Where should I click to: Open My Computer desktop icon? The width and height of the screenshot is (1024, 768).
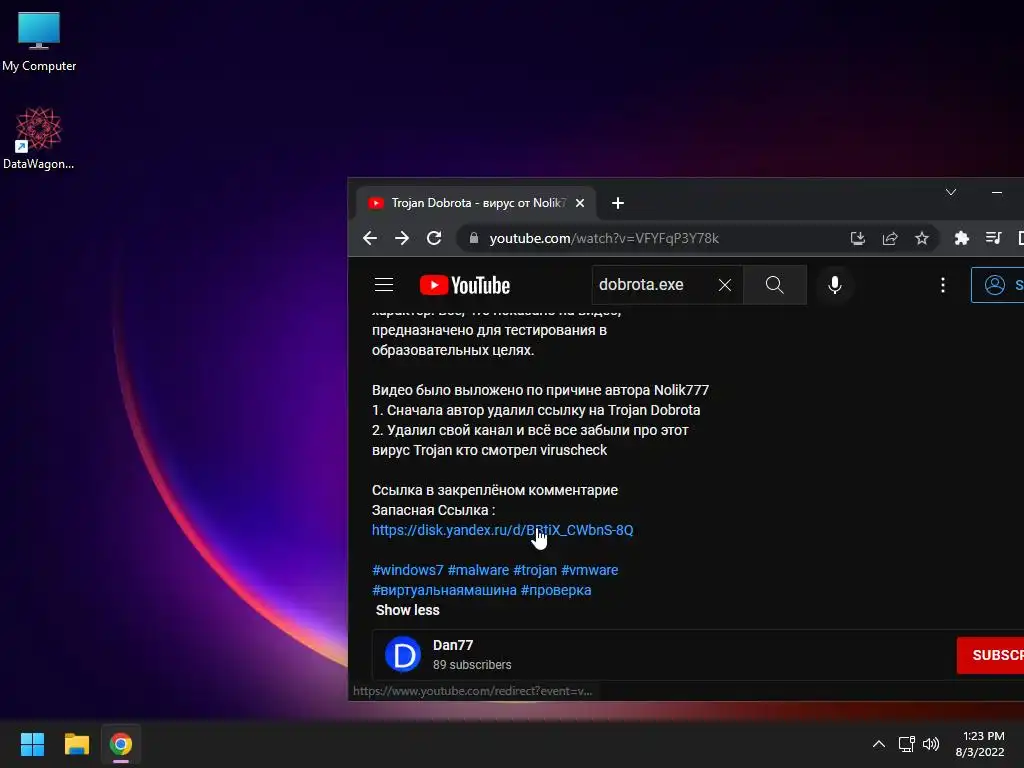click(39, 42)
